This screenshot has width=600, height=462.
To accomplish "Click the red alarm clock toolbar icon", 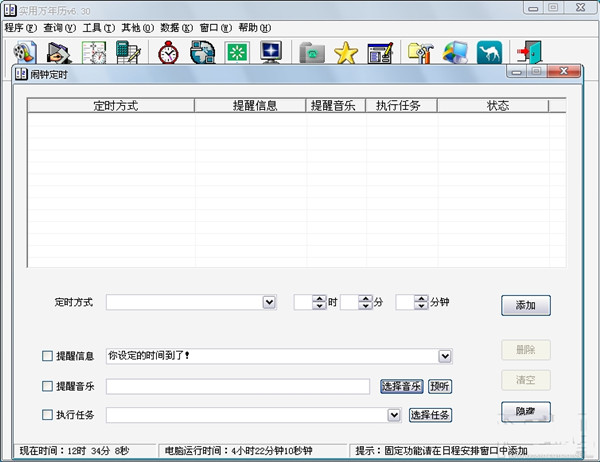I will pyautogui.click(x=168, y=52).
